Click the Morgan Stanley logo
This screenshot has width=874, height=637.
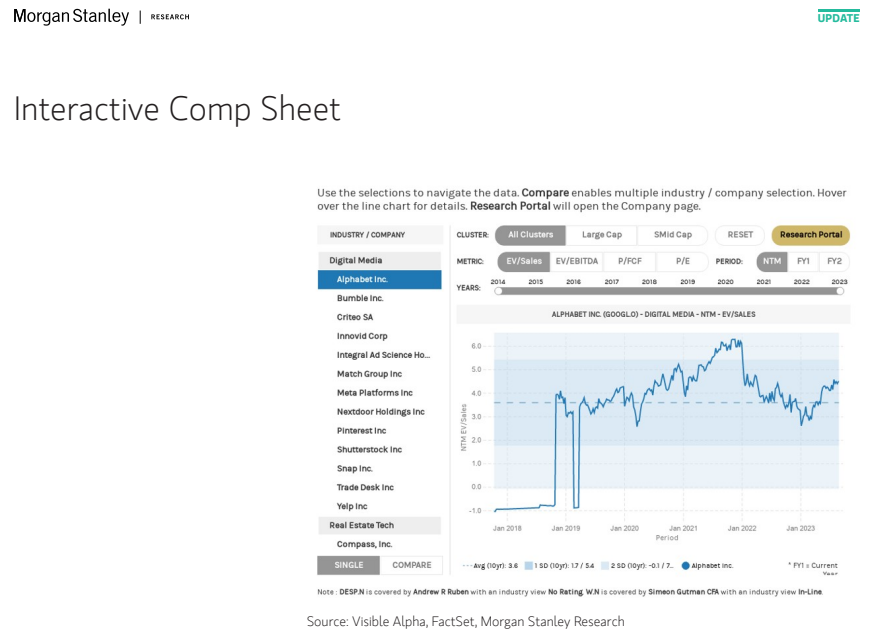point(71,17)
